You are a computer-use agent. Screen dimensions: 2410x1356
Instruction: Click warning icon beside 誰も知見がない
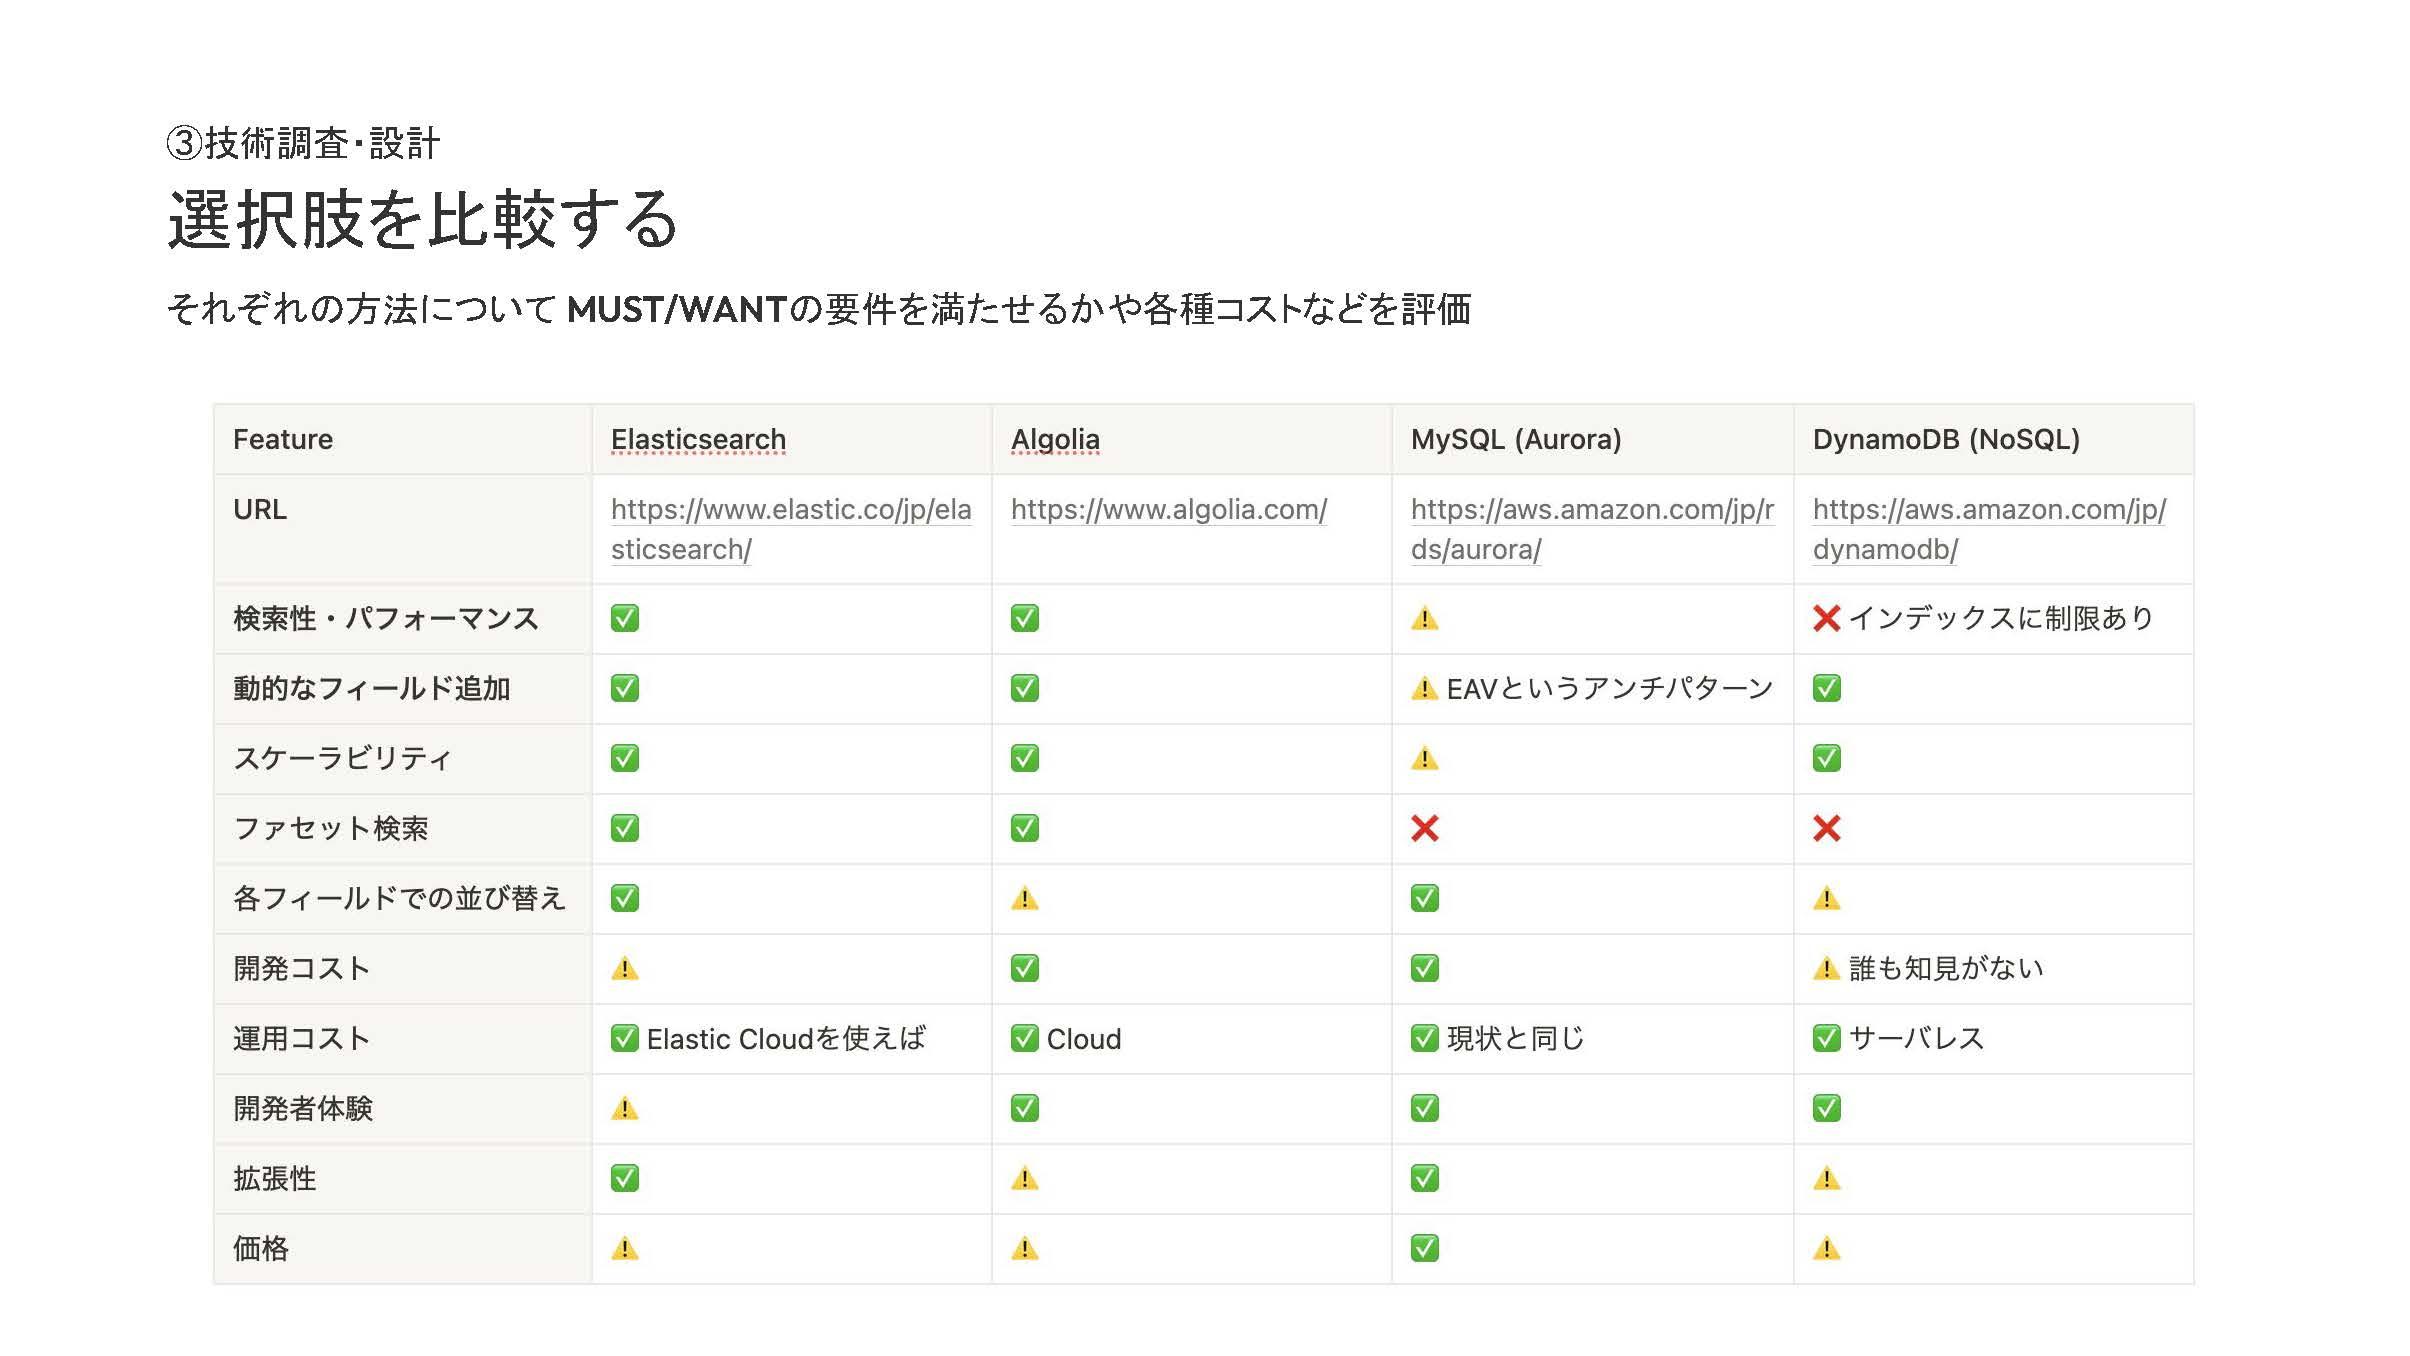point(1826,969)
